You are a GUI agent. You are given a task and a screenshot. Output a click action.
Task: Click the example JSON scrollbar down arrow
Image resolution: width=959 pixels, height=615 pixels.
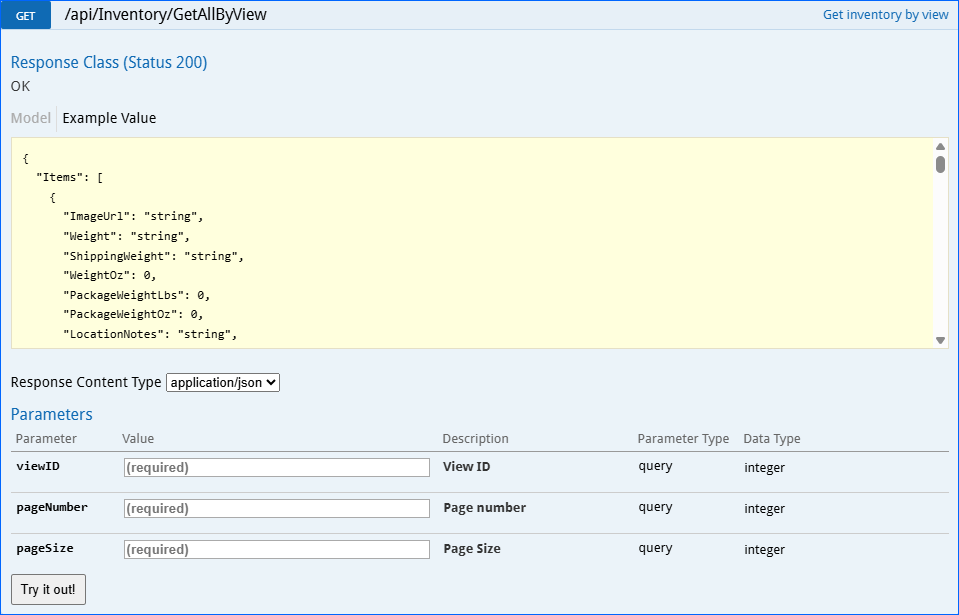[941, 341]
